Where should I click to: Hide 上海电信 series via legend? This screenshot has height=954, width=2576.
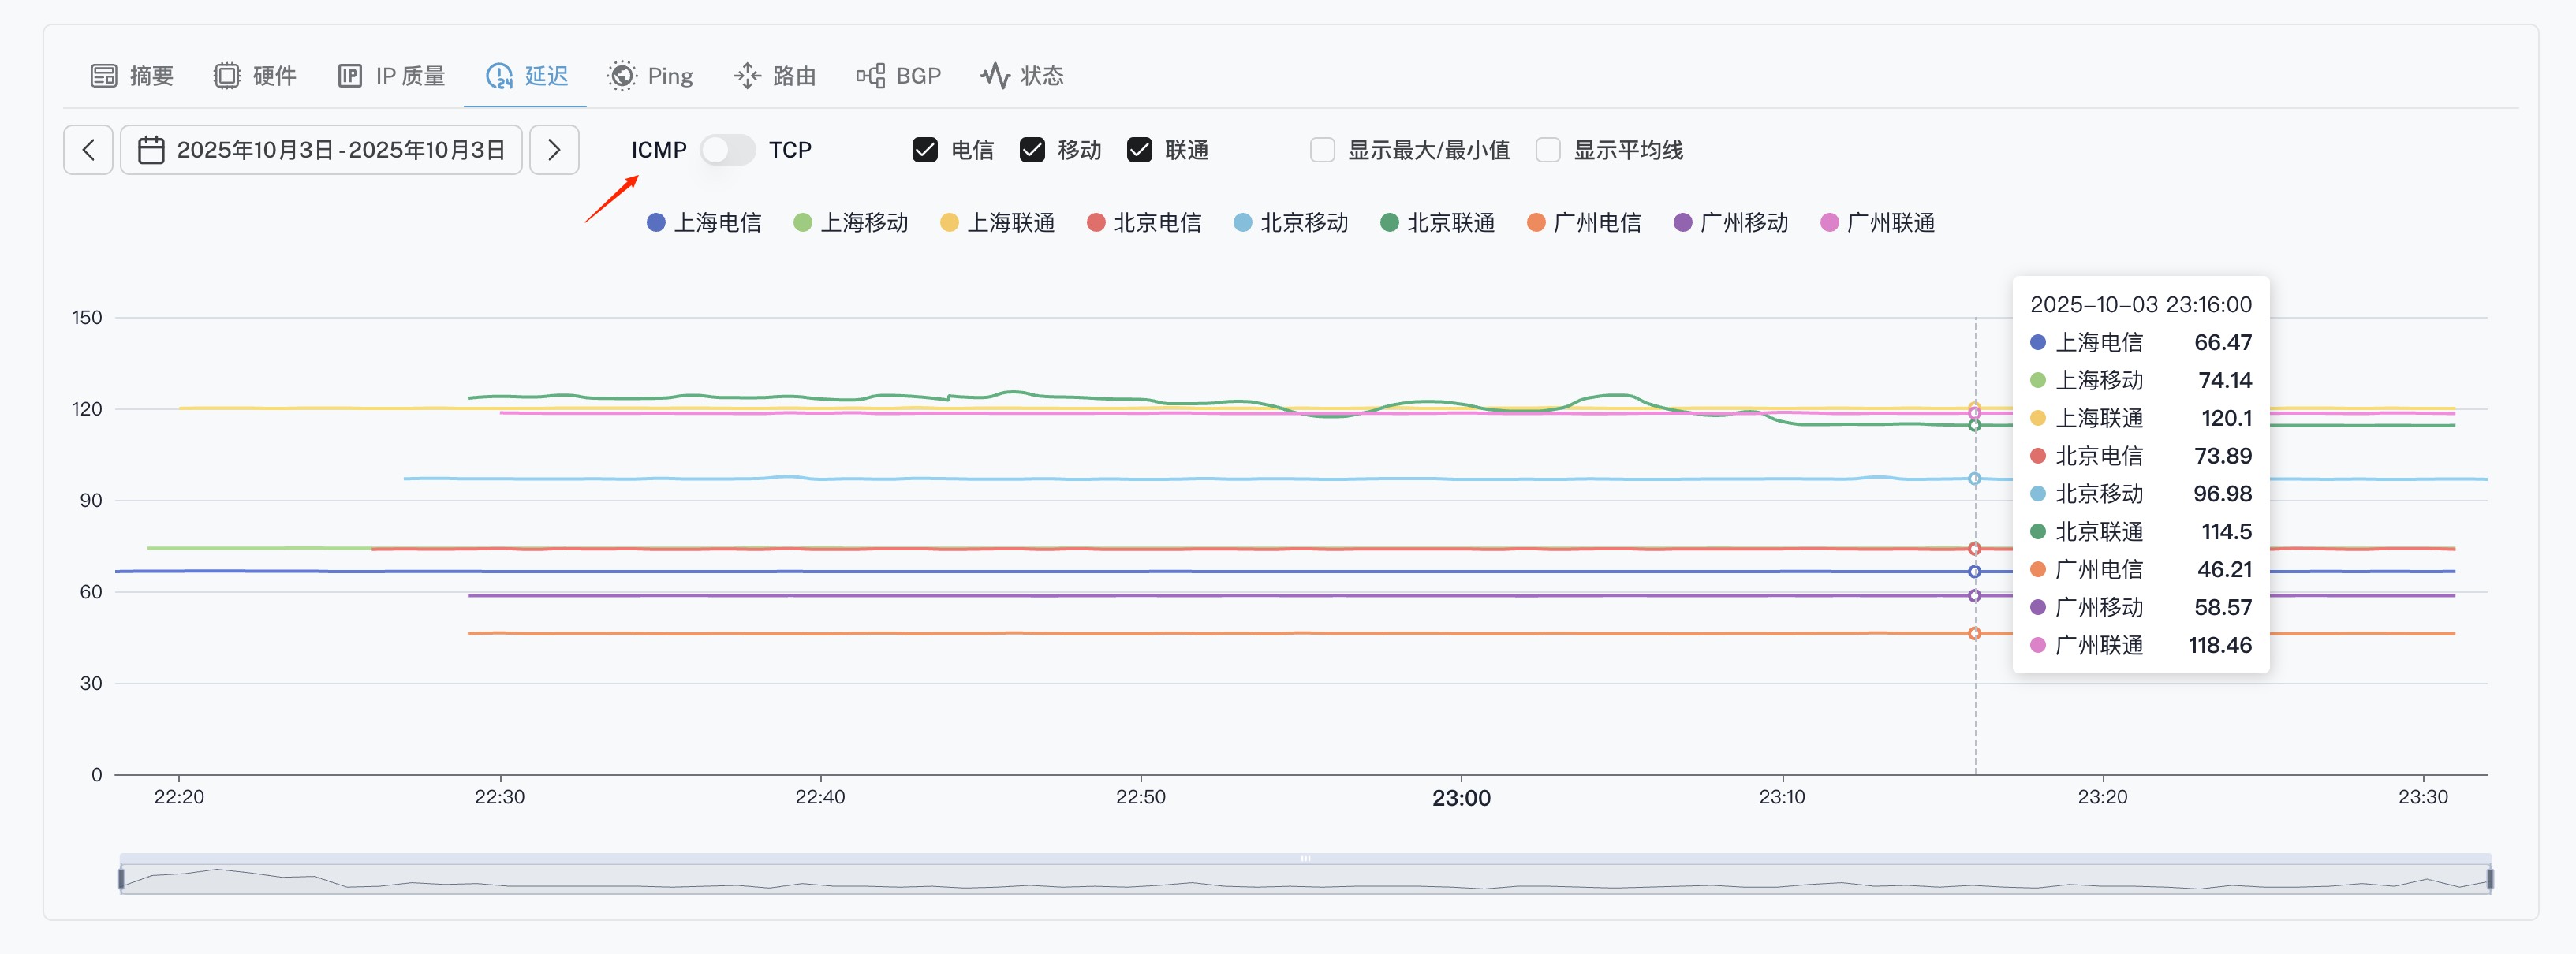[704, 222]
